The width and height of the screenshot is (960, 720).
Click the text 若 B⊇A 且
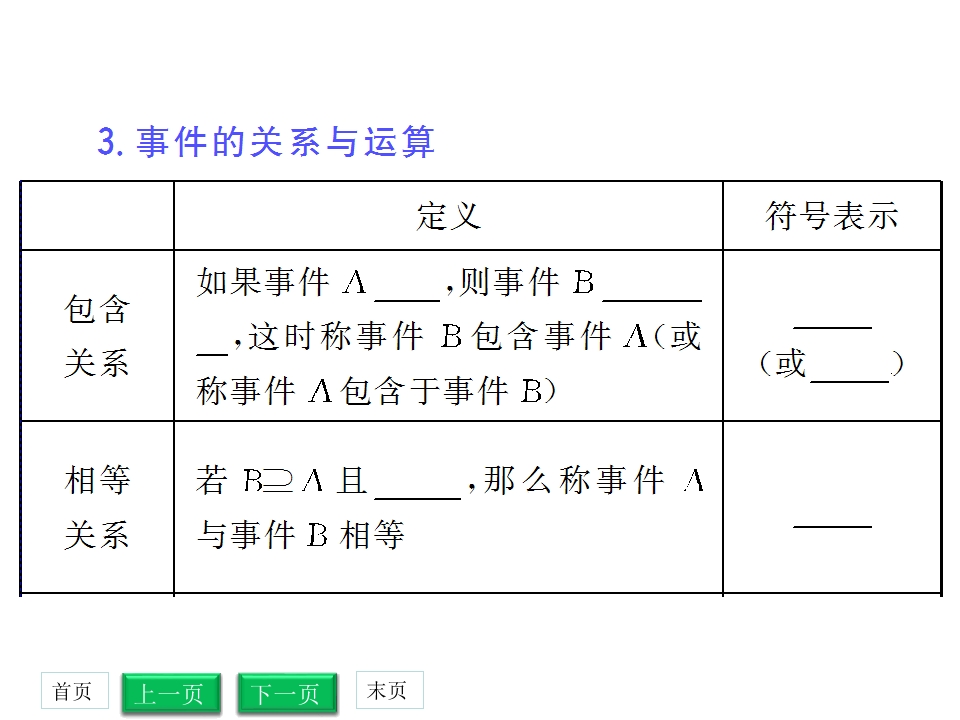[282, 481]
